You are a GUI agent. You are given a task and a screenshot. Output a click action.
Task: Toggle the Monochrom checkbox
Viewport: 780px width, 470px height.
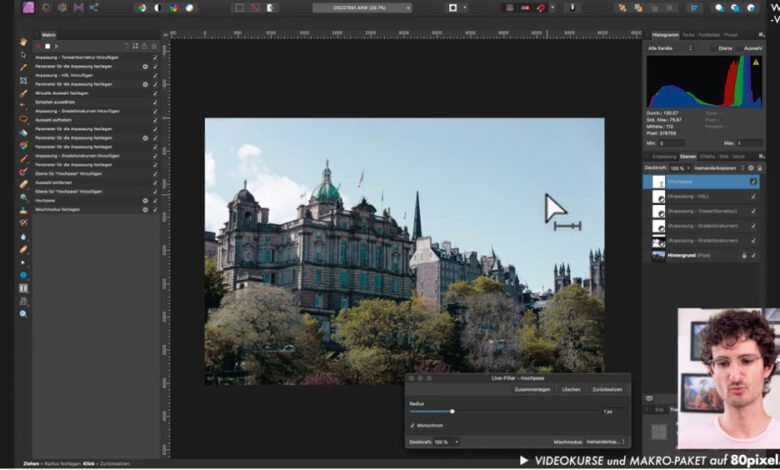click(413, 425)
